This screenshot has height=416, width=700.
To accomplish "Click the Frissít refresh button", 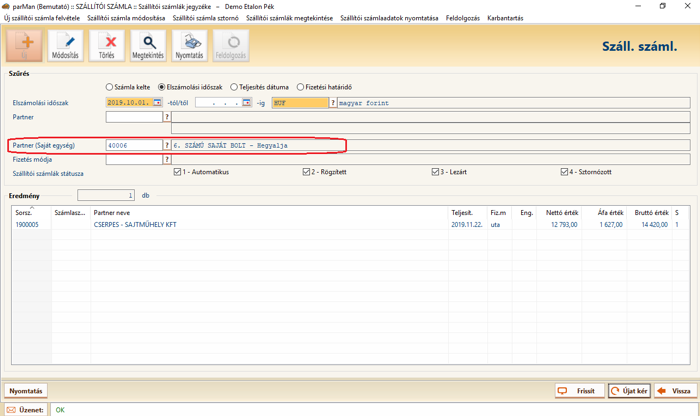I will pos(579,391).
